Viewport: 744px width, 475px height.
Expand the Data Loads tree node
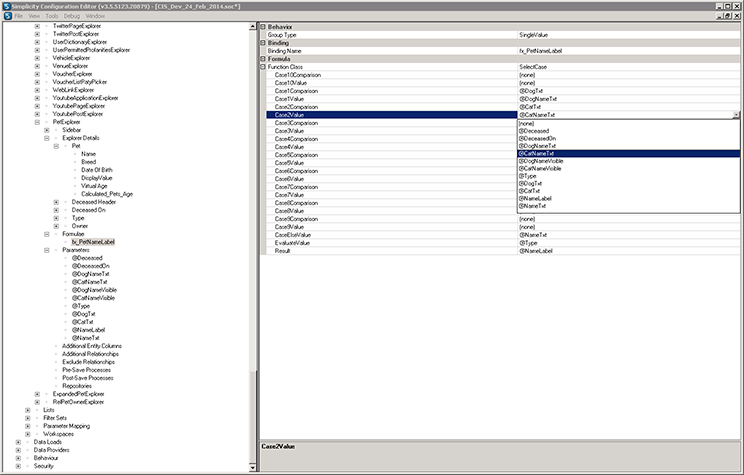pos(19,441)
